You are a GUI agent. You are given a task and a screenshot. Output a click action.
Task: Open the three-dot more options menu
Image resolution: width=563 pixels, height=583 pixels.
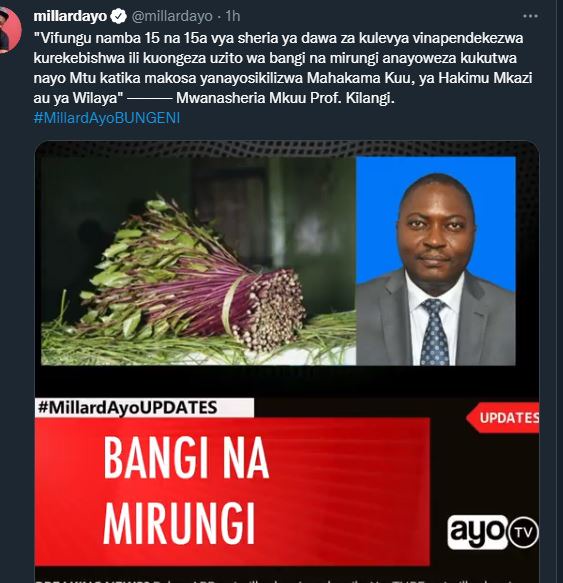tap(530, 16)
